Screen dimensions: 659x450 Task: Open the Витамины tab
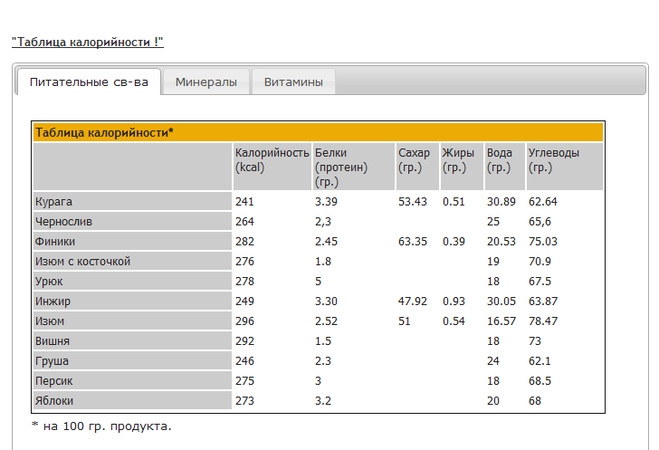(293, 82)
